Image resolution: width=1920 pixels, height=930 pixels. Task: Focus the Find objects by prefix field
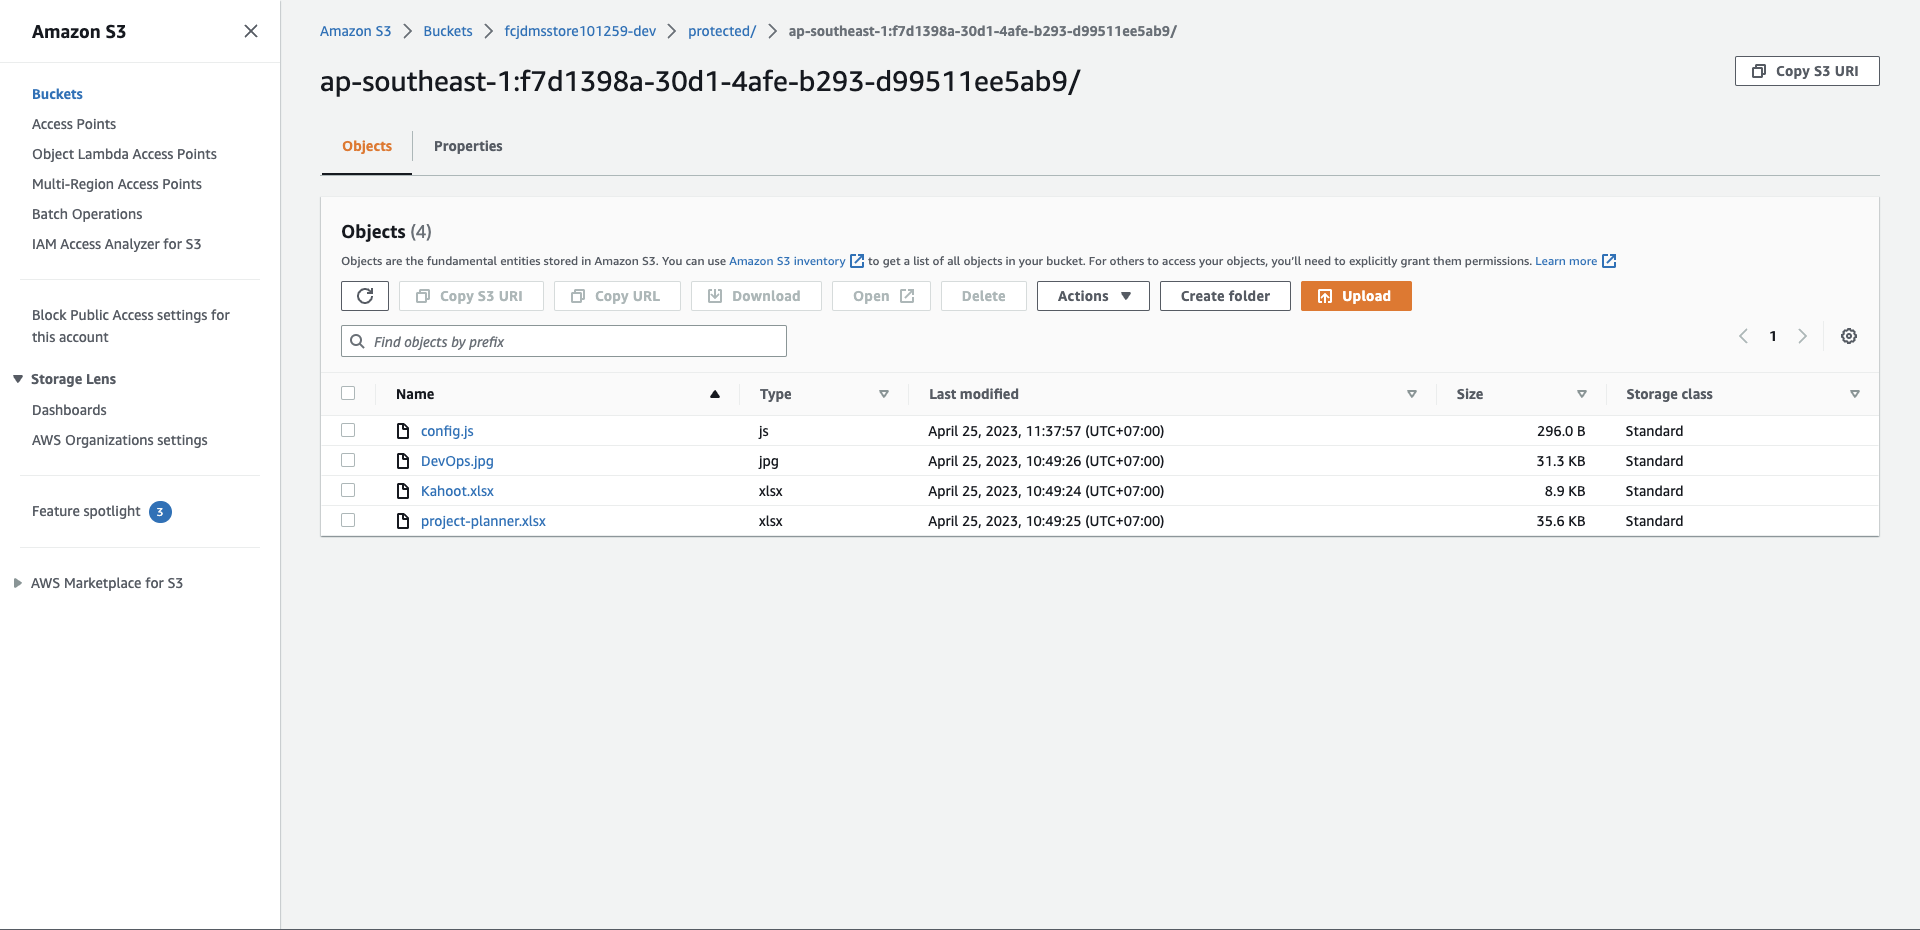pos(564,341)
